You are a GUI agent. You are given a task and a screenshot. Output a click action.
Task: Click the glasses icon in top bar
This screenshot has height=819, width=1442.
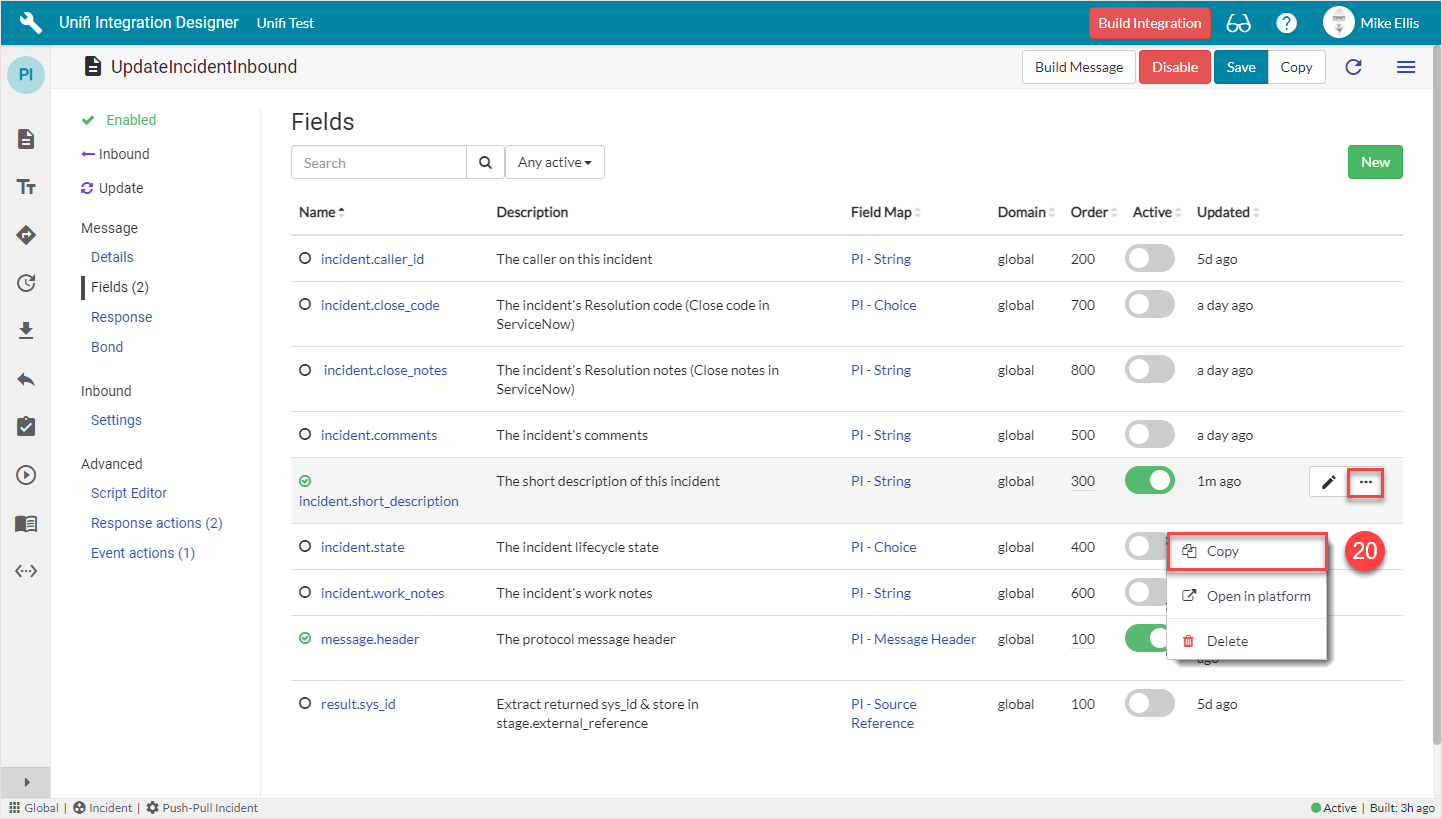point(1238,23)
